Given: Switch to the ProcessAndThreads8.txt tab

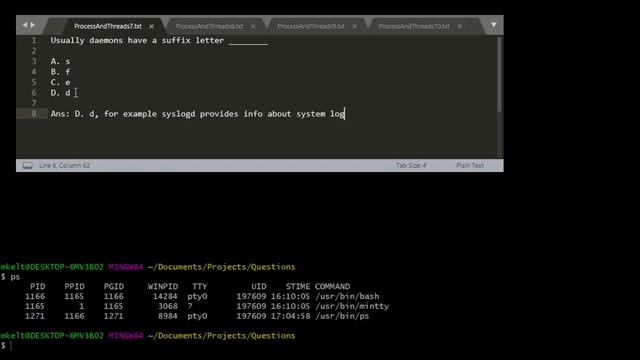Looking at the screenshot, I should coord(209,26).
